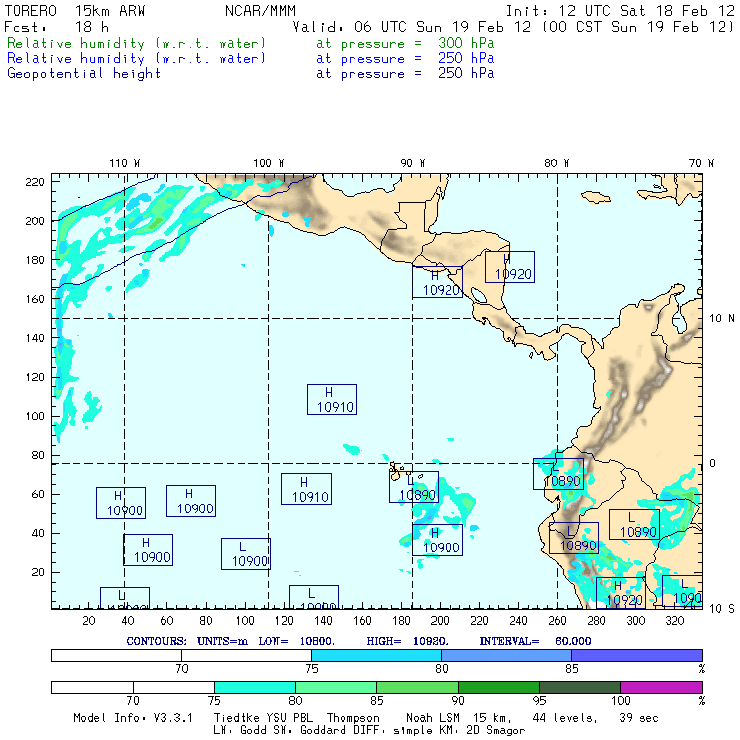This screenshot has height=740, width=740.
Task: Choose the light green 80–85% swatch
Action: (335, 687)
